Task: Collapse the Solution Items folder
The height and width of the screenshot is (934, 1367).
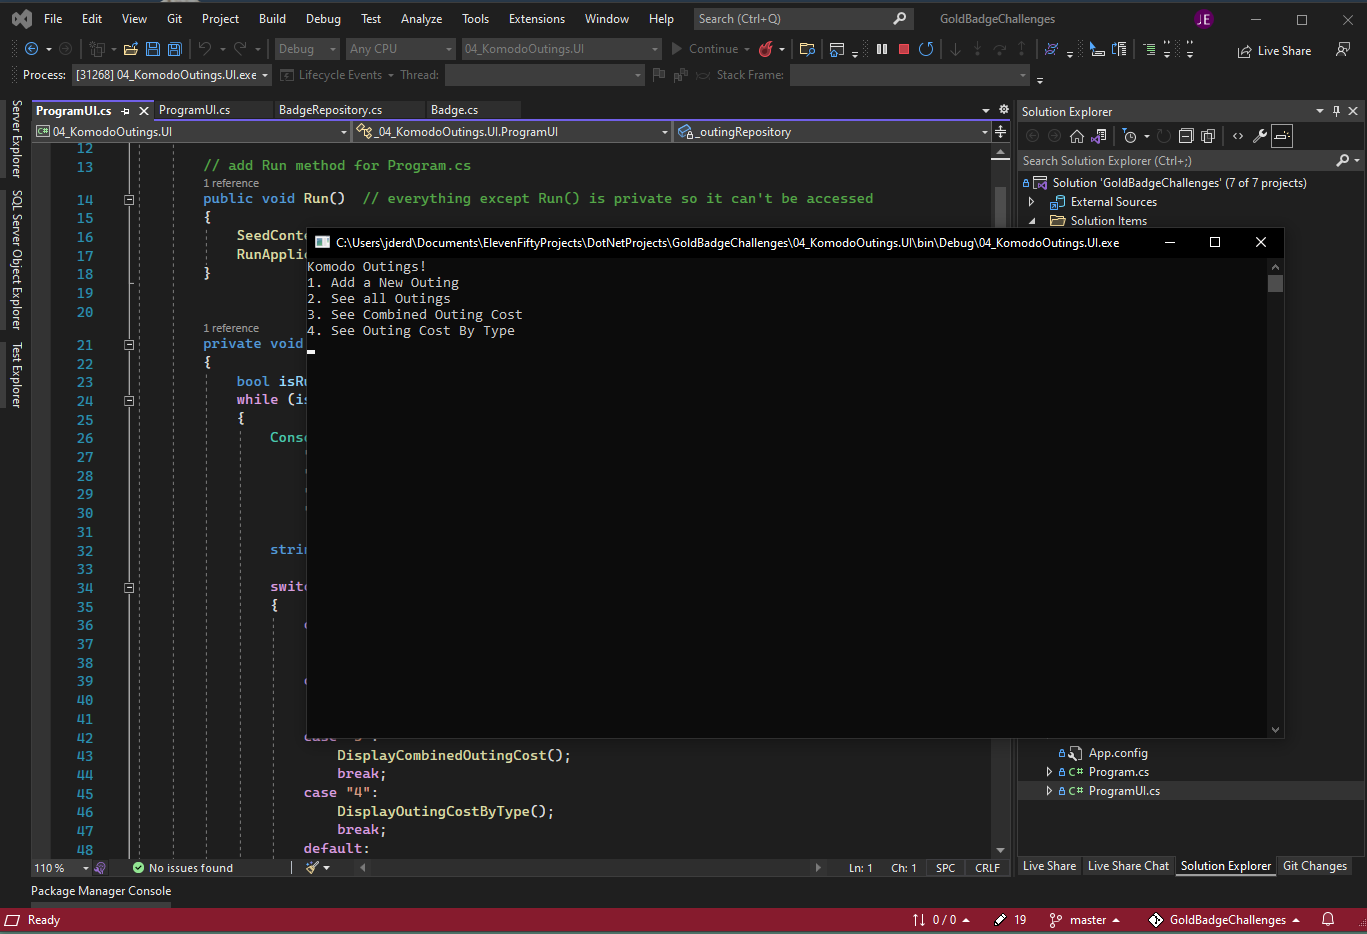Action: tap(1032, 221)
